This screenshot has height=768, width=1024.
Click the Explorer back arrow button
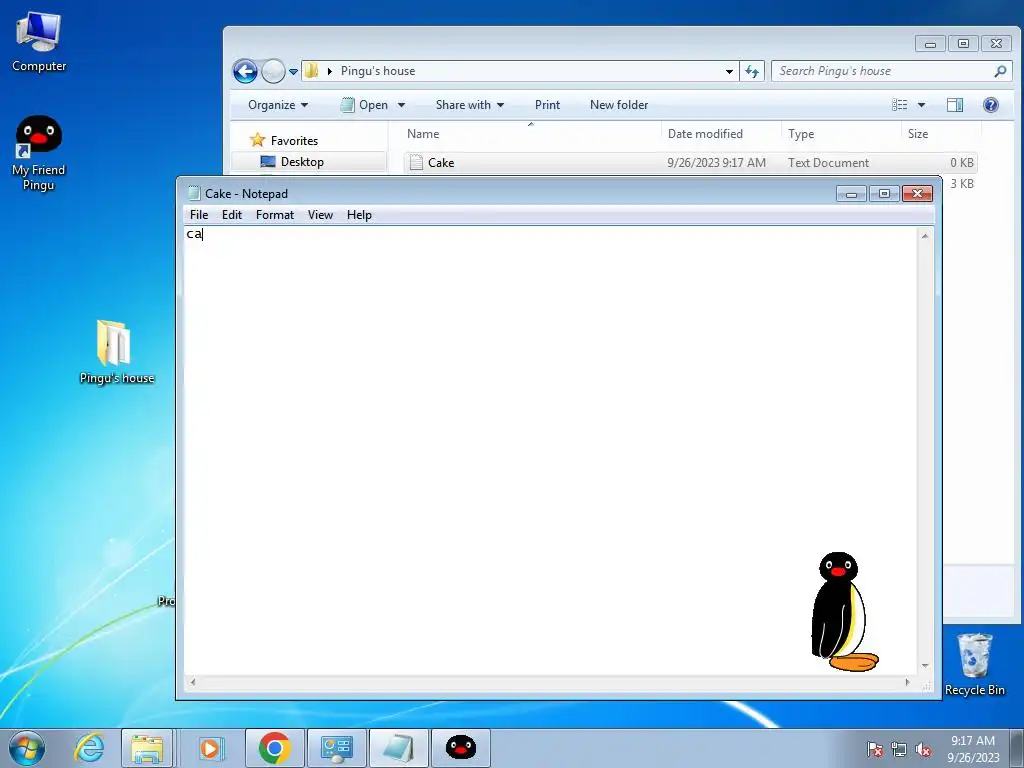click(246, 71)
